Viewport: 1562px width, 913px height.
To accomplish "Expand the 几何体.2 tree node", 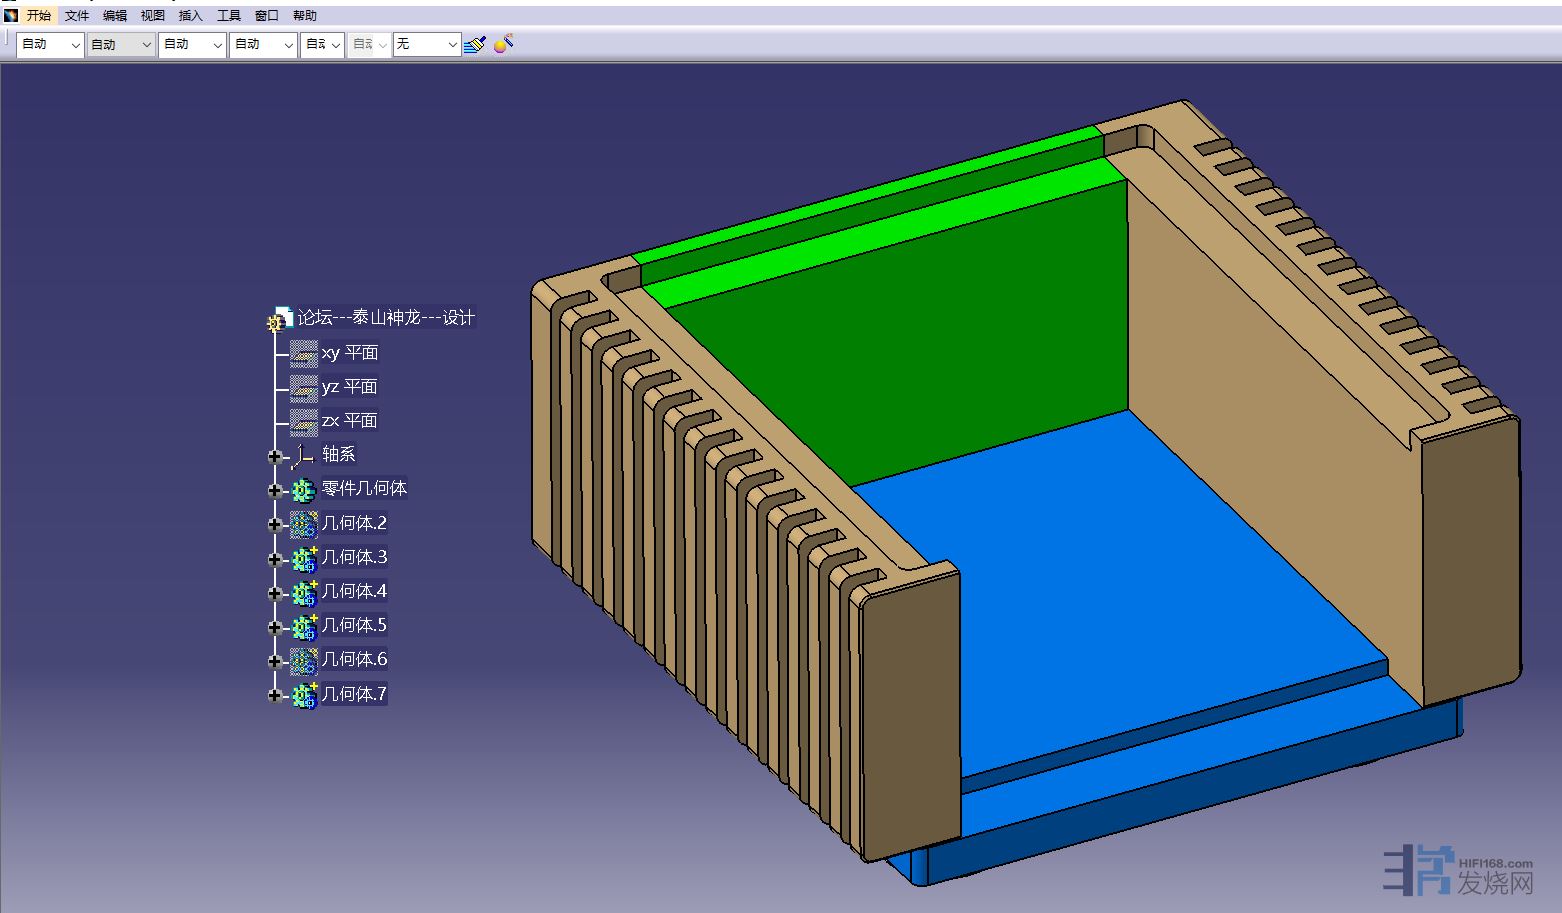I will click(x=275, y=524).
